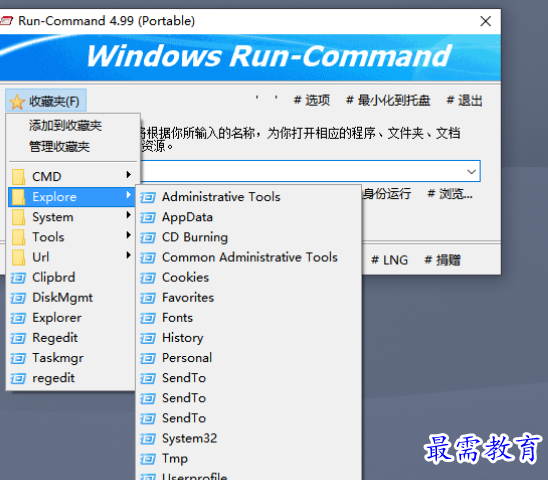Run the Explorer favorite entry
This screenshot has width=548, height=480.
tap(72, 318)
